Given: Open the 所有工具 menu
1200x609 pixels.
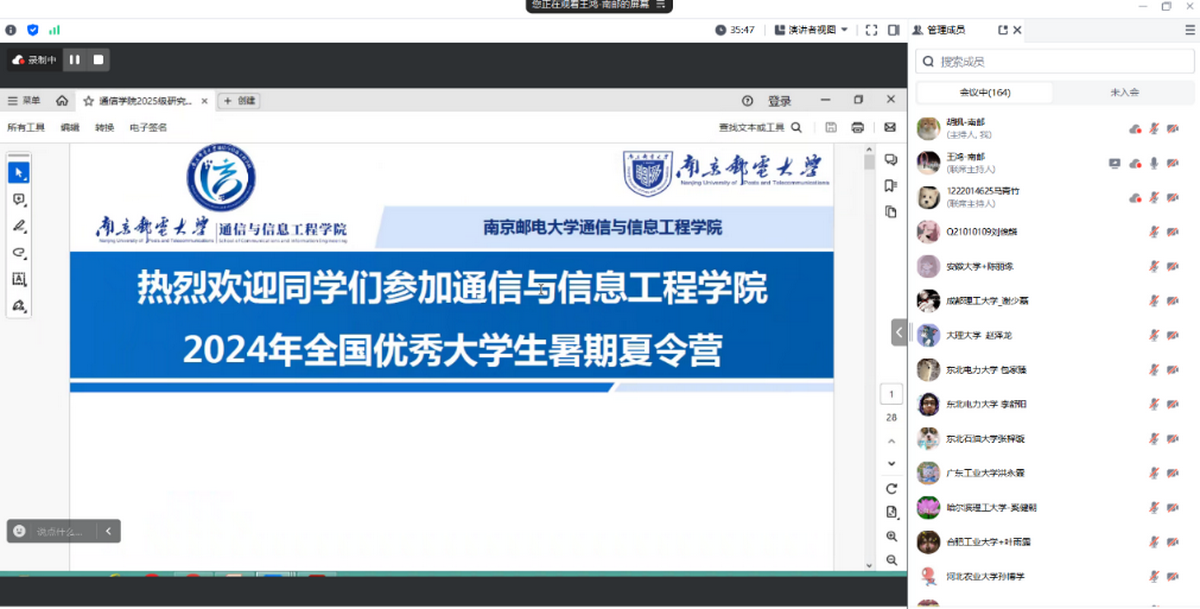Looking at the screenshot, I should (26, 127).
